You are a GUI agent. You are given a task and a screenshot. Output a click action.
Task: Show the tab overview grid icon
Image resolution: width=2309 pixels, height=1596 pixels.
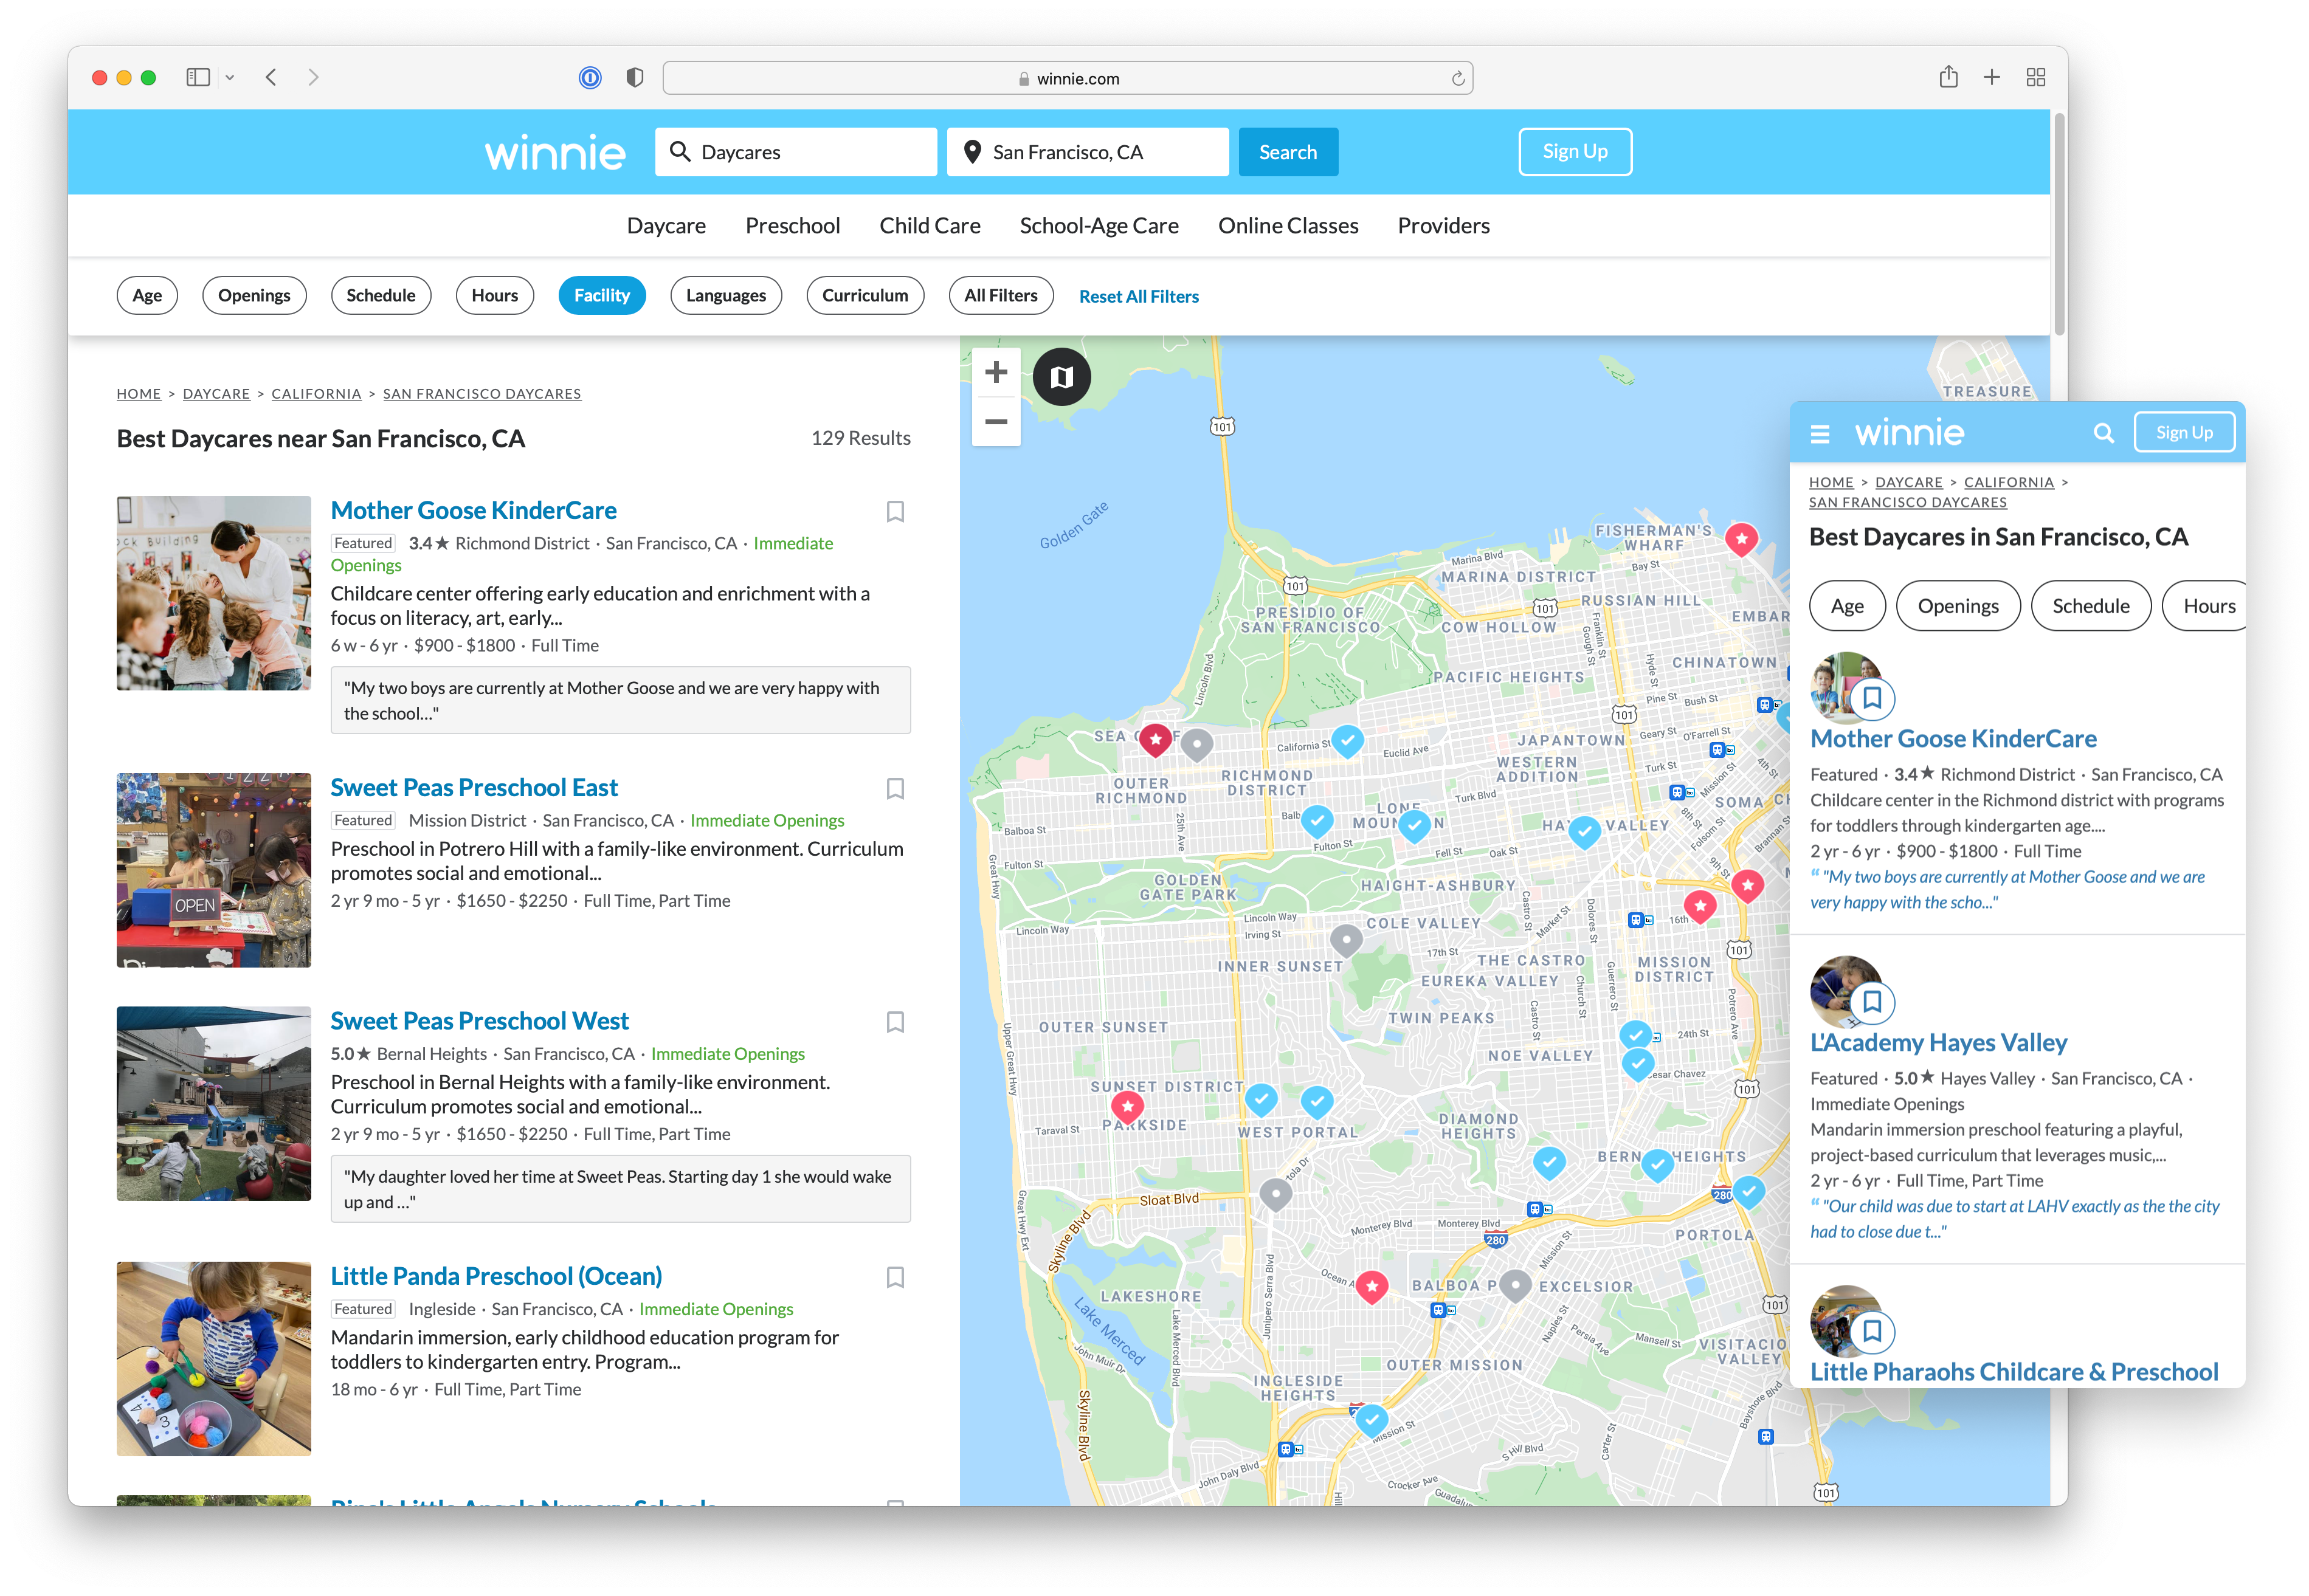tap(2035, 77)
